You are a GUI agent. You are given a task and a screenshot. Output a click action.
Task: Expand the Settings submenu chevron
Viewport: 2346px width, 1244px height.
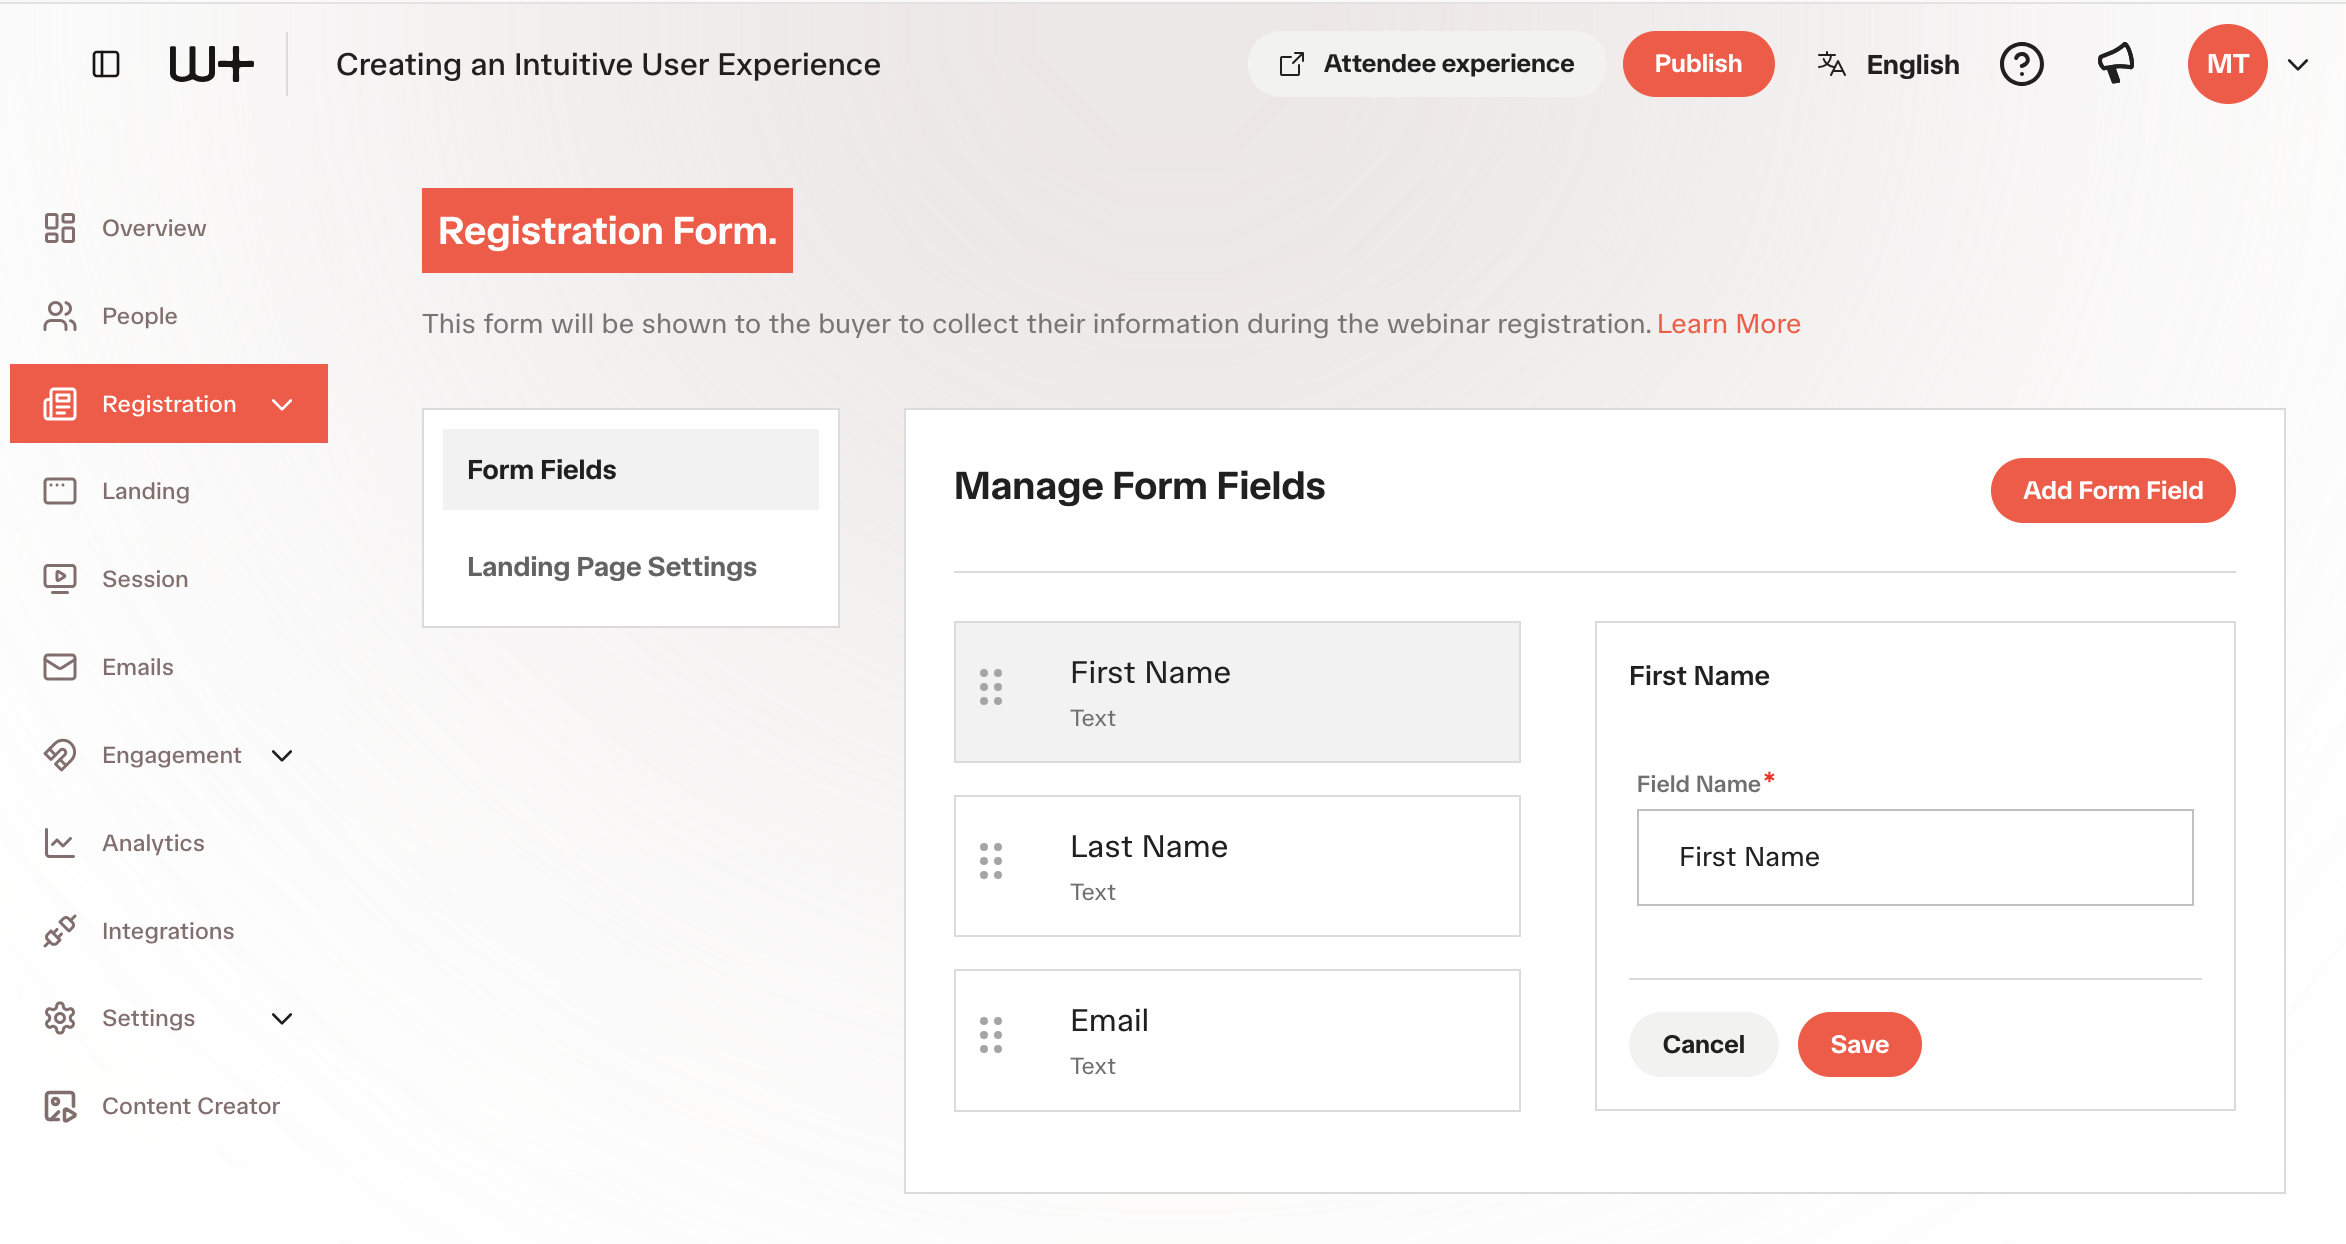tap(282, 1018)
